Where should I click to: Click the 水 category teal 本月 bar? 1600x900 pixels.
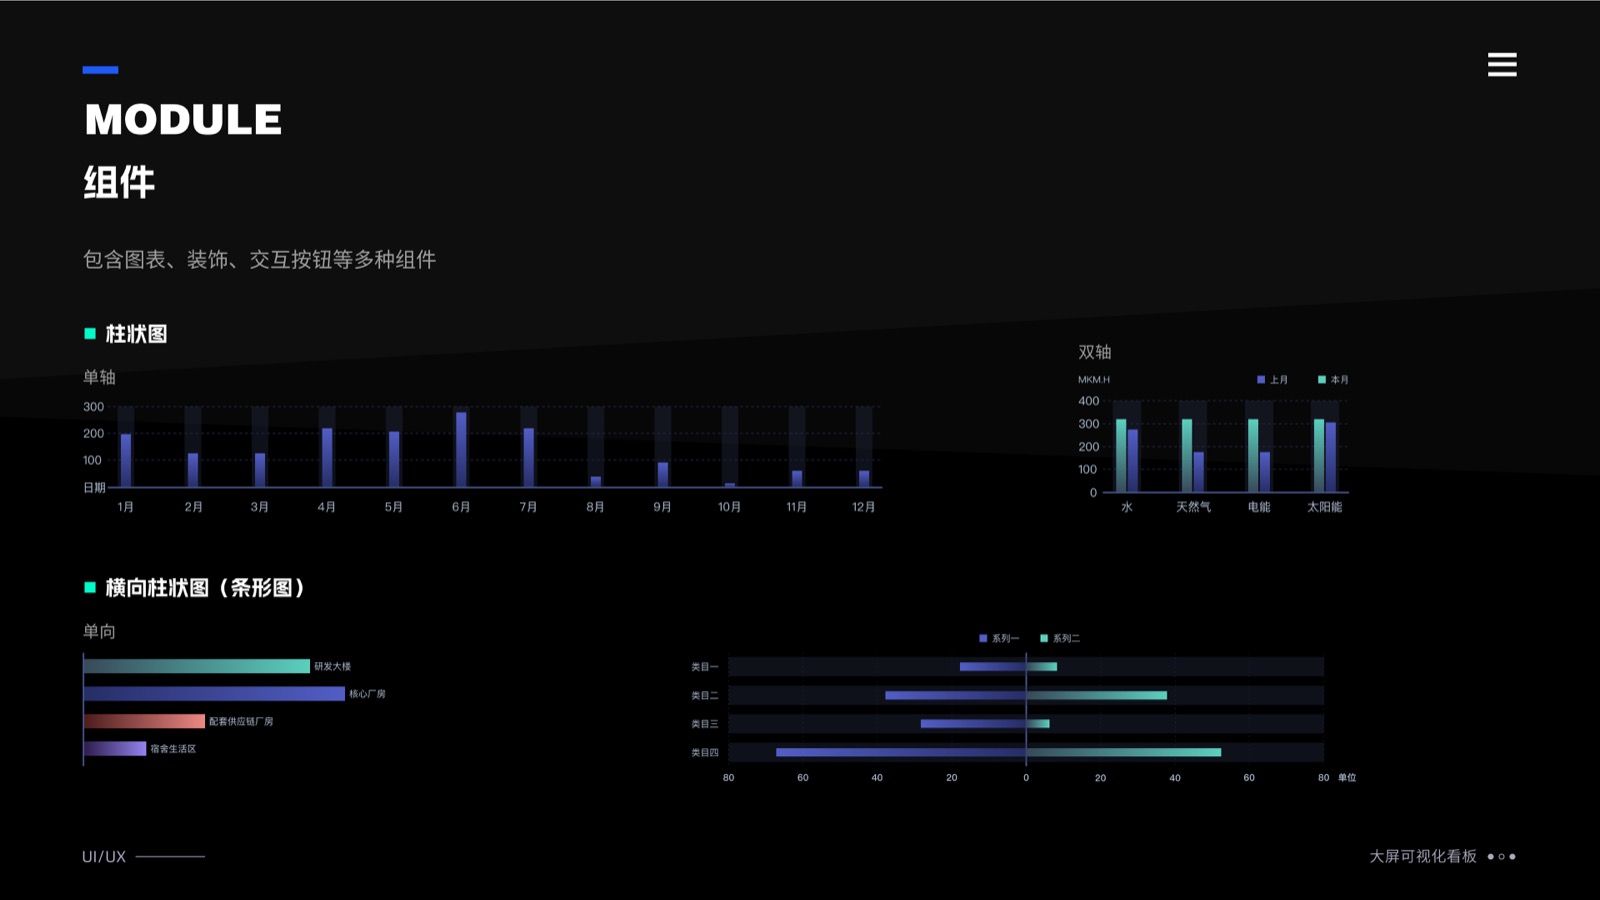tap(1121, 455)
